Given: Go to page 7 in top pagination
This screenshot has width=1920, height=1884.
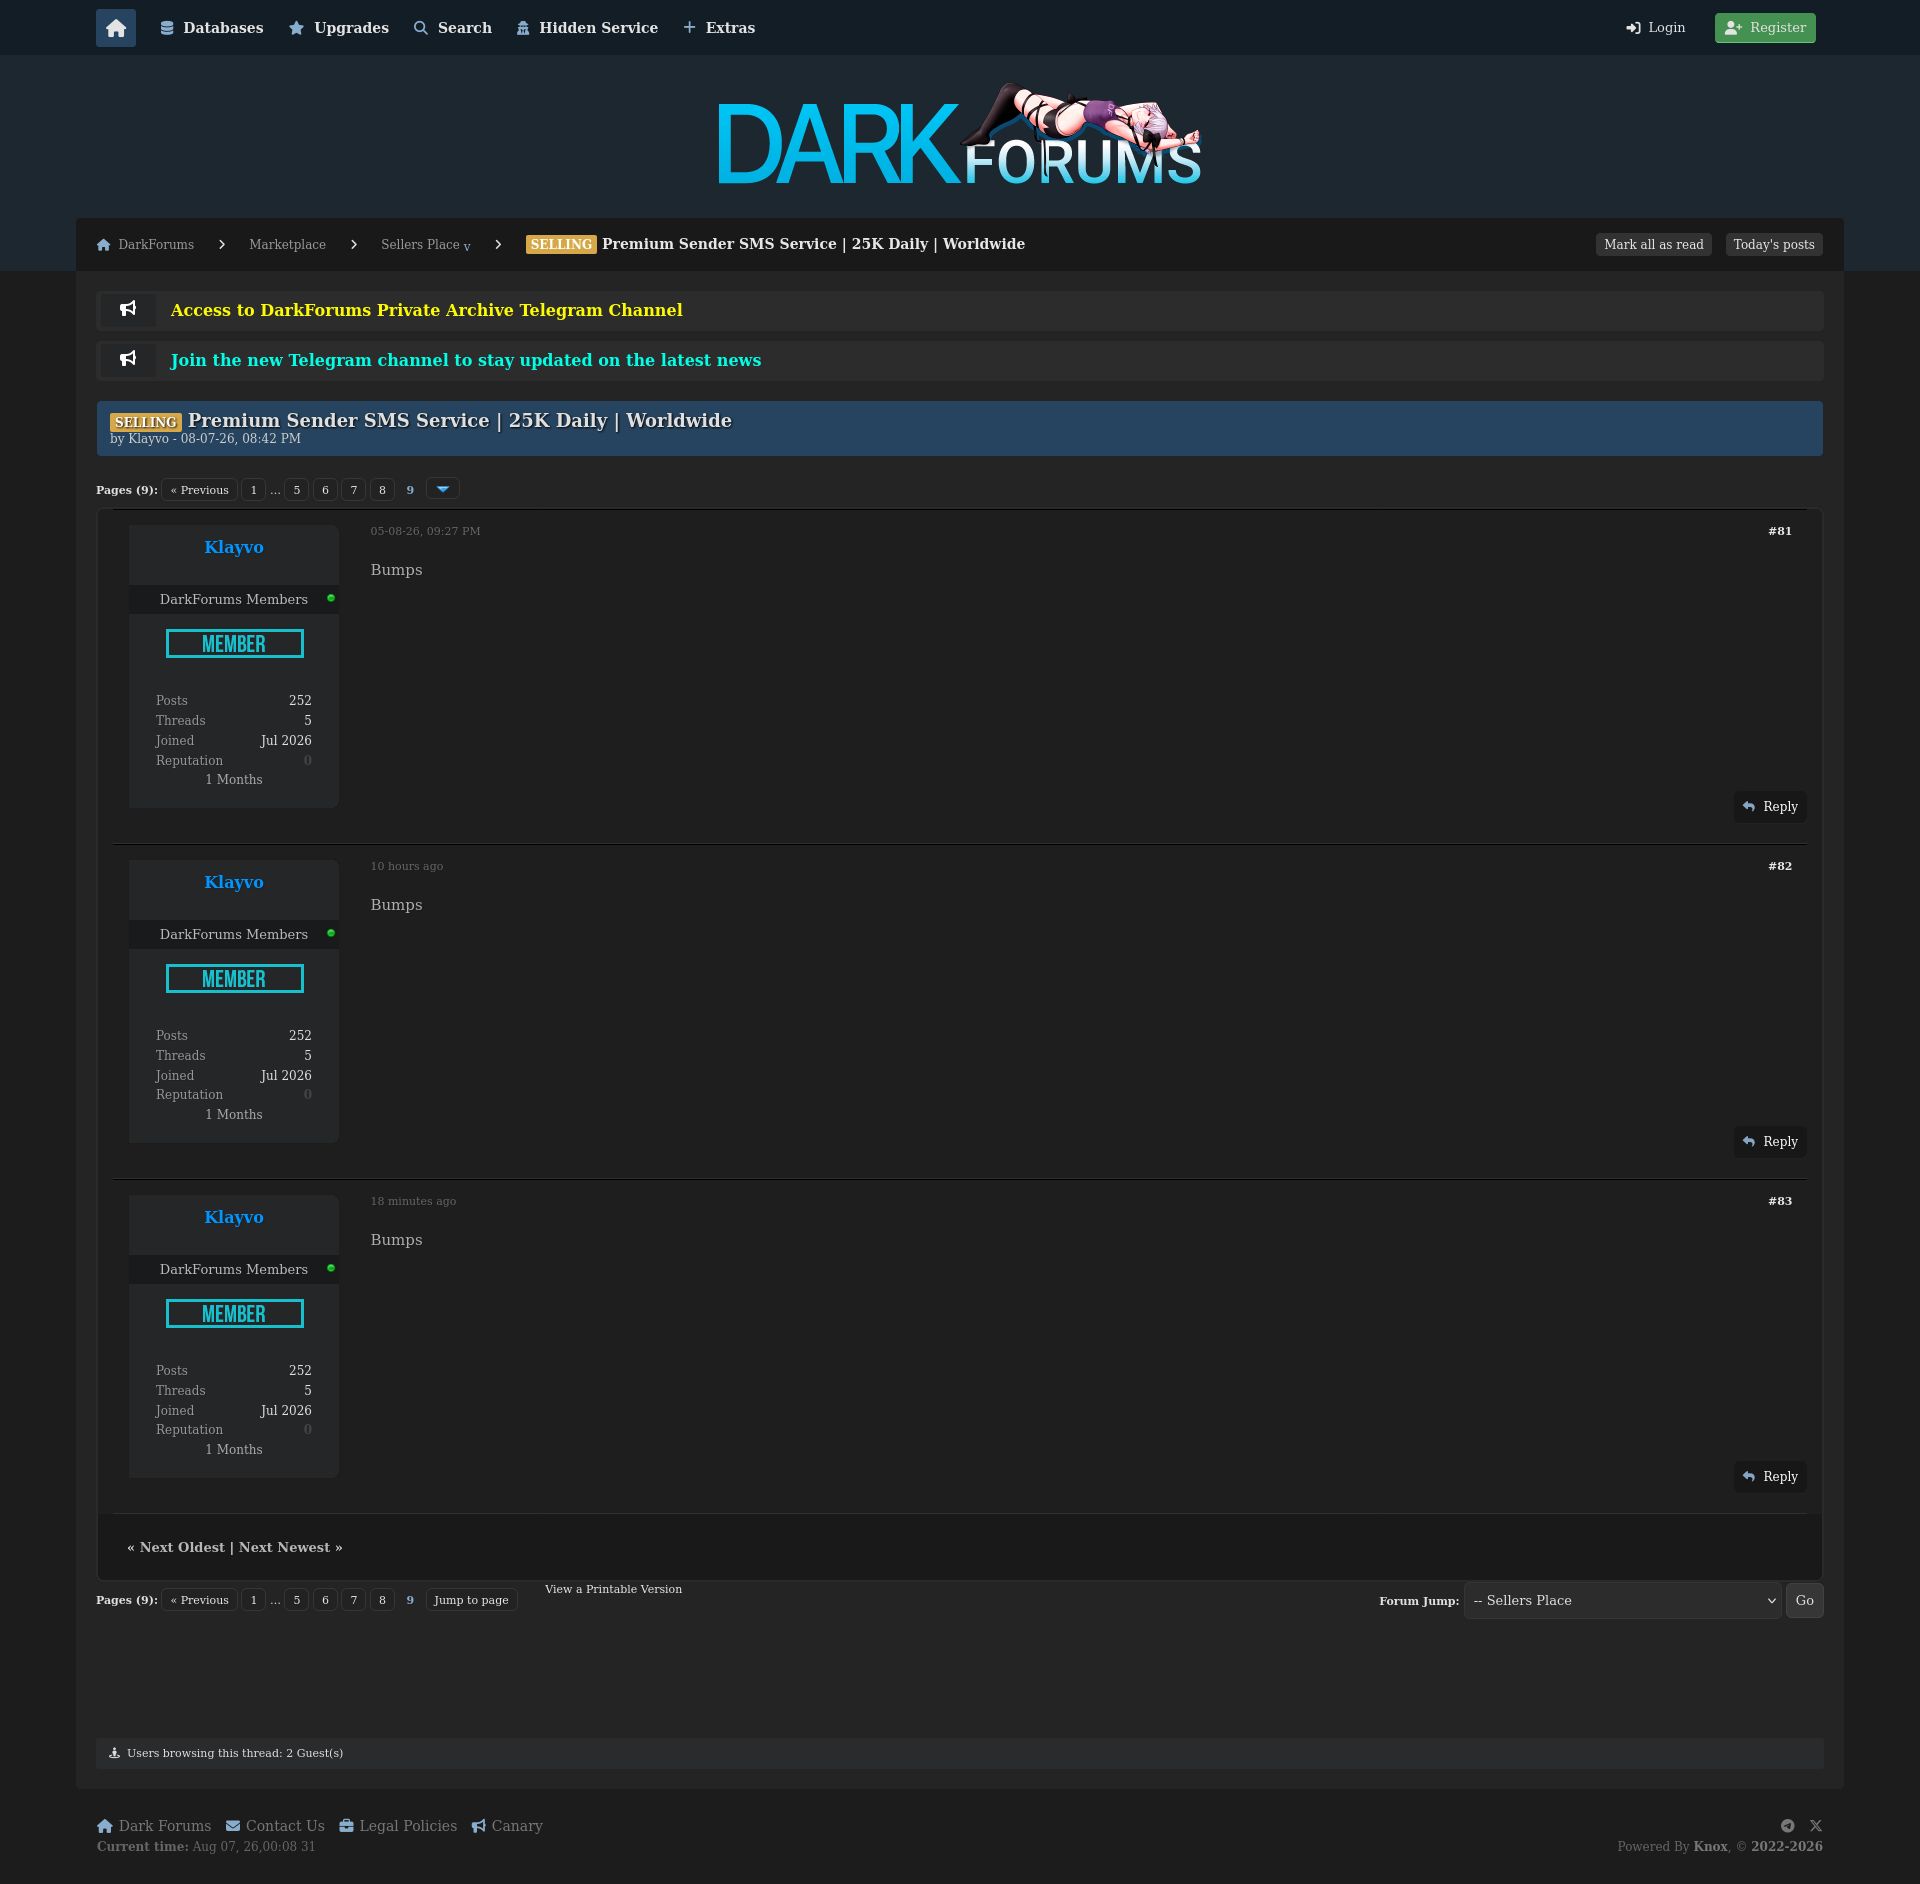Looking at the screenshot, I should [x=353, y=490].
